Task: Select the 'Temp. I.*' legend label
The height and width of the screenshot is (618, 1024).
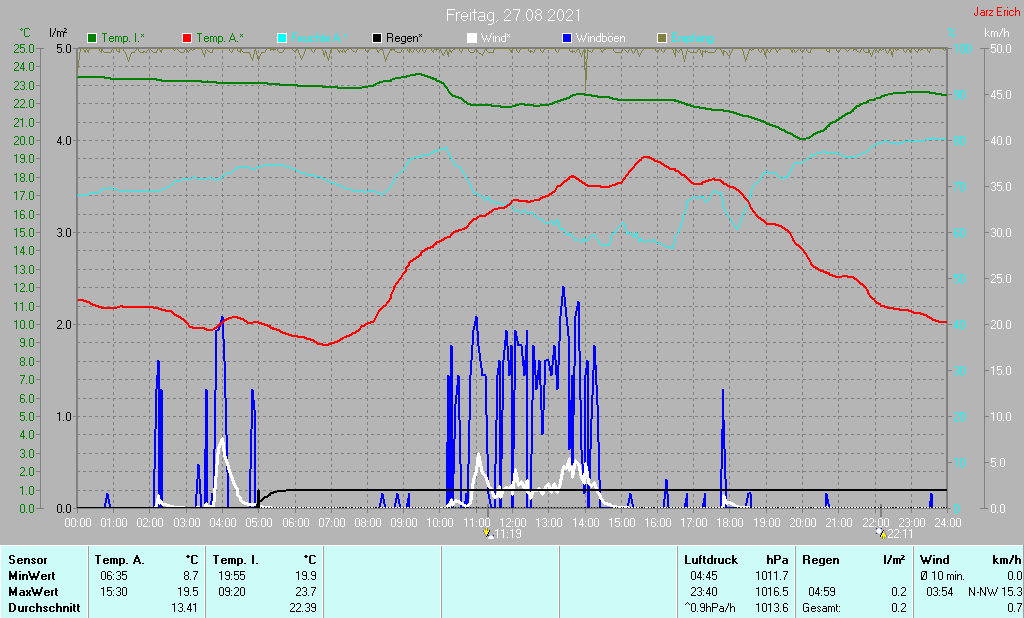Action: coord(123,38)
